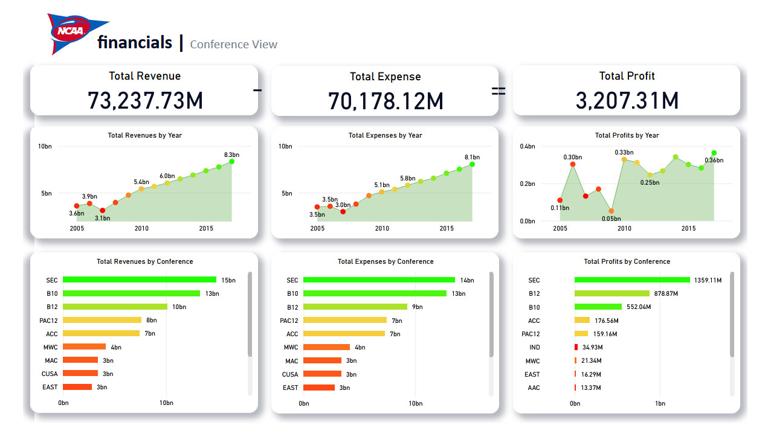768x434 pixels.
Task: Click the Total Revenues by Year title
Action: click(x=144, y=135)
